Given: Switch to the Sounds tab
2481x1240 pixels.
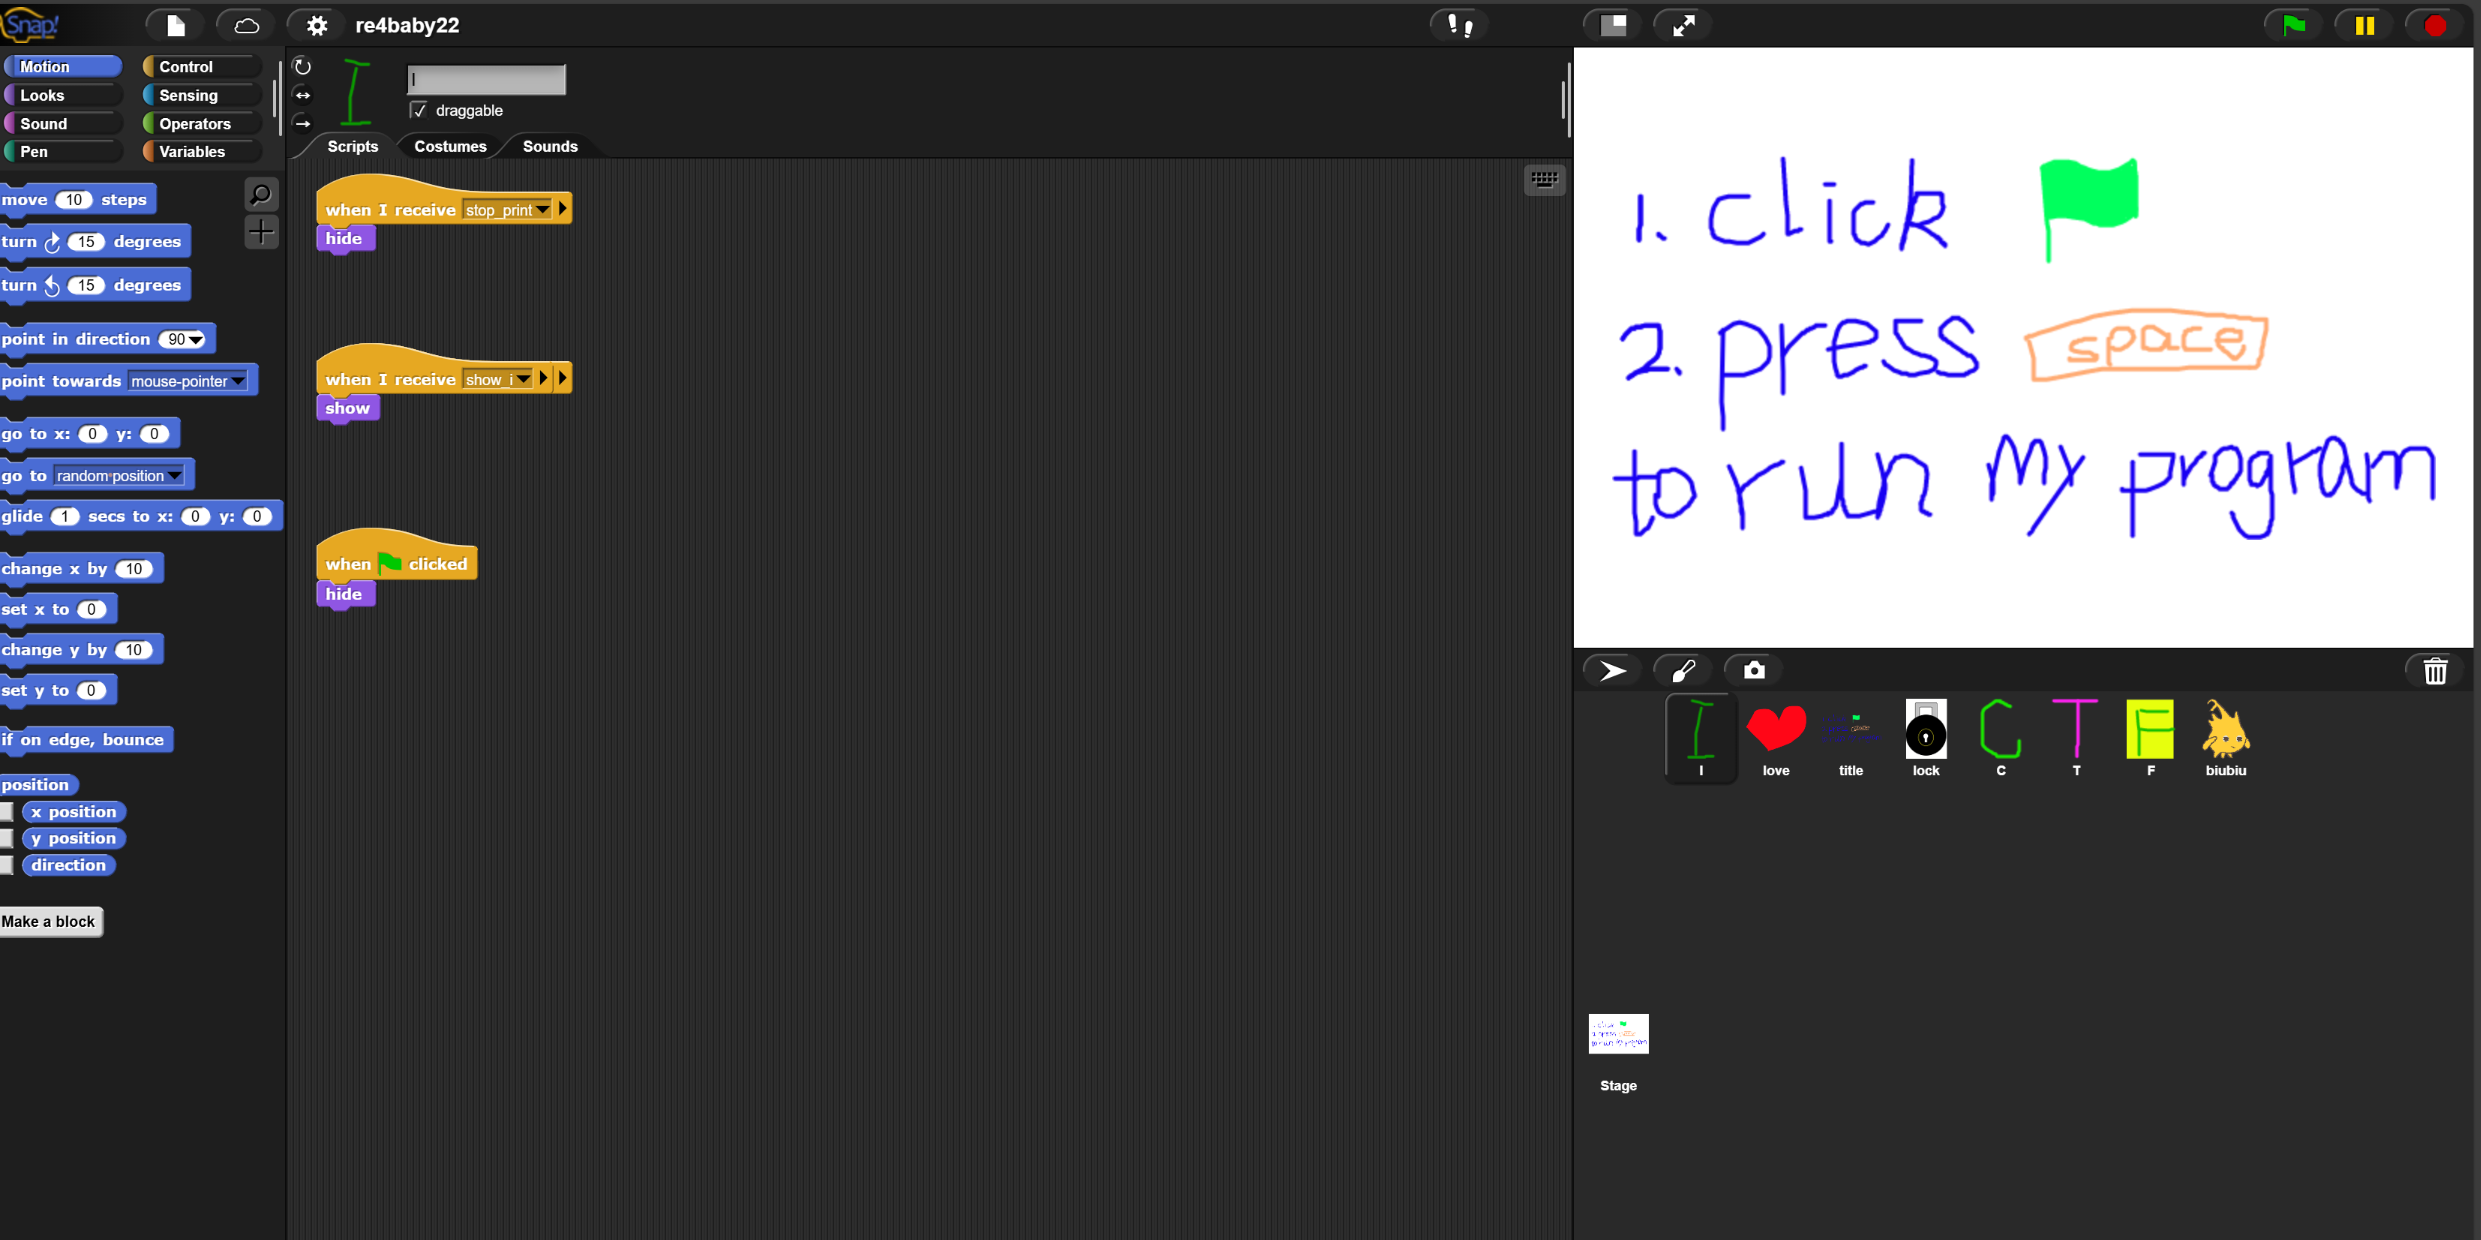Looking at the screenshot, I should [550, 146].
